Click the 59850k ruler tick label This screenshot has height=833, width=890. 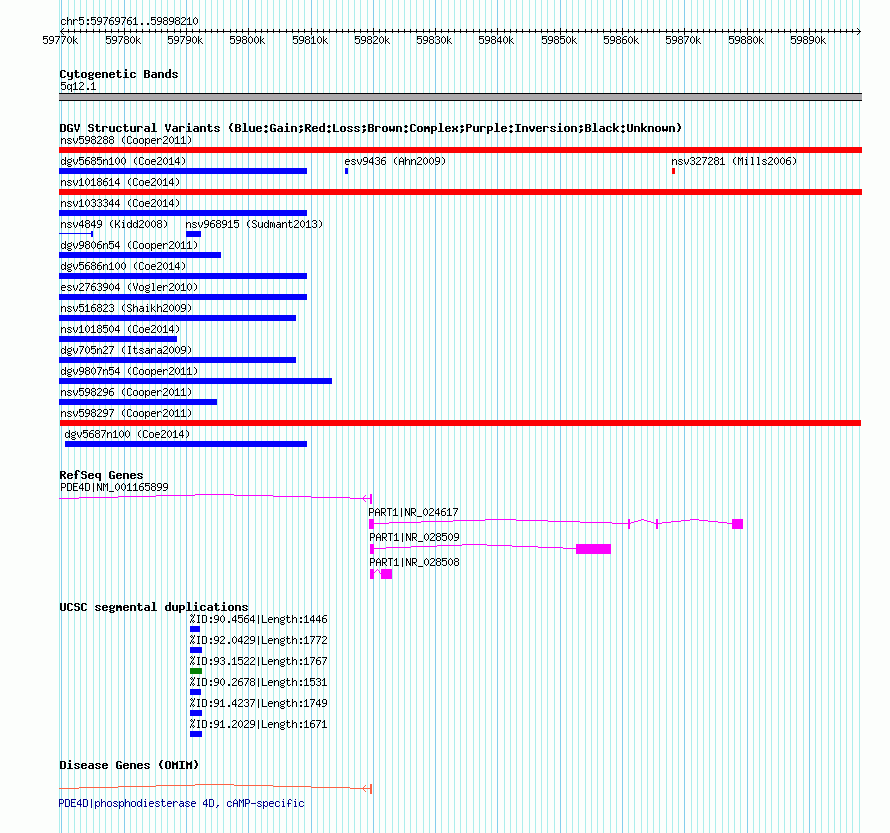pyautogui.click(x=559, y=40)
